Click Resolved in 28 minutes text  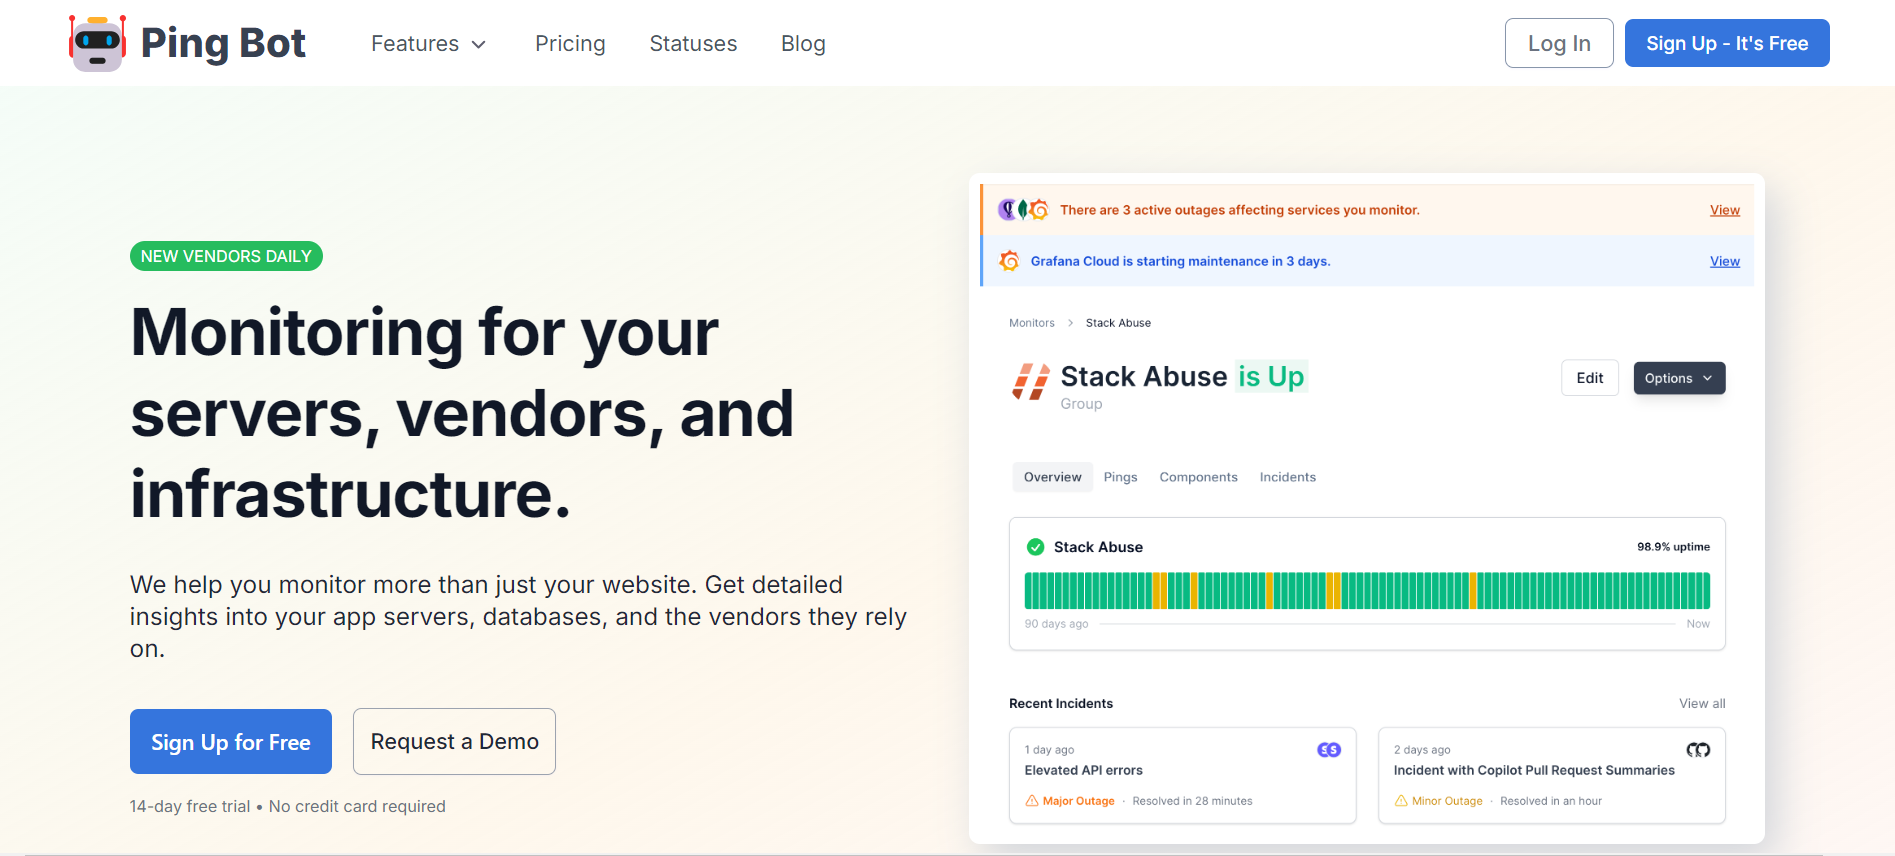(1192, 801)
